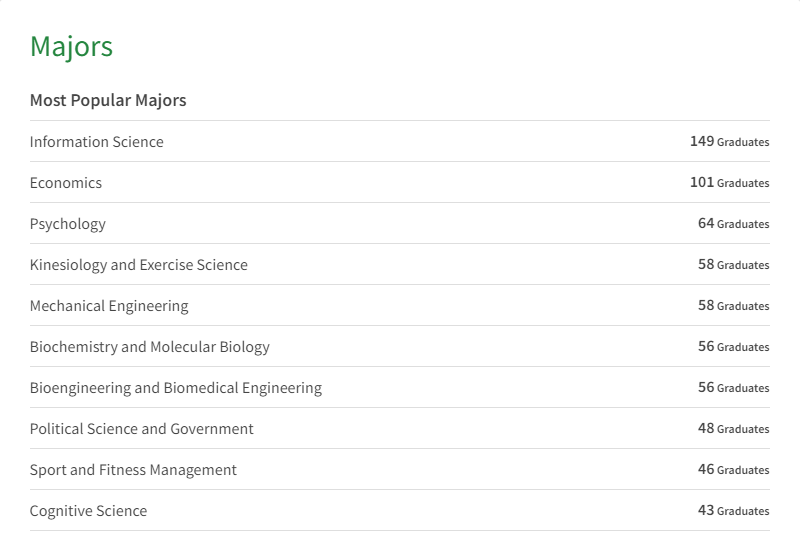Choose Sport and Fitness Management
This screenshot has width=800, height=533.
pos(133,470)
